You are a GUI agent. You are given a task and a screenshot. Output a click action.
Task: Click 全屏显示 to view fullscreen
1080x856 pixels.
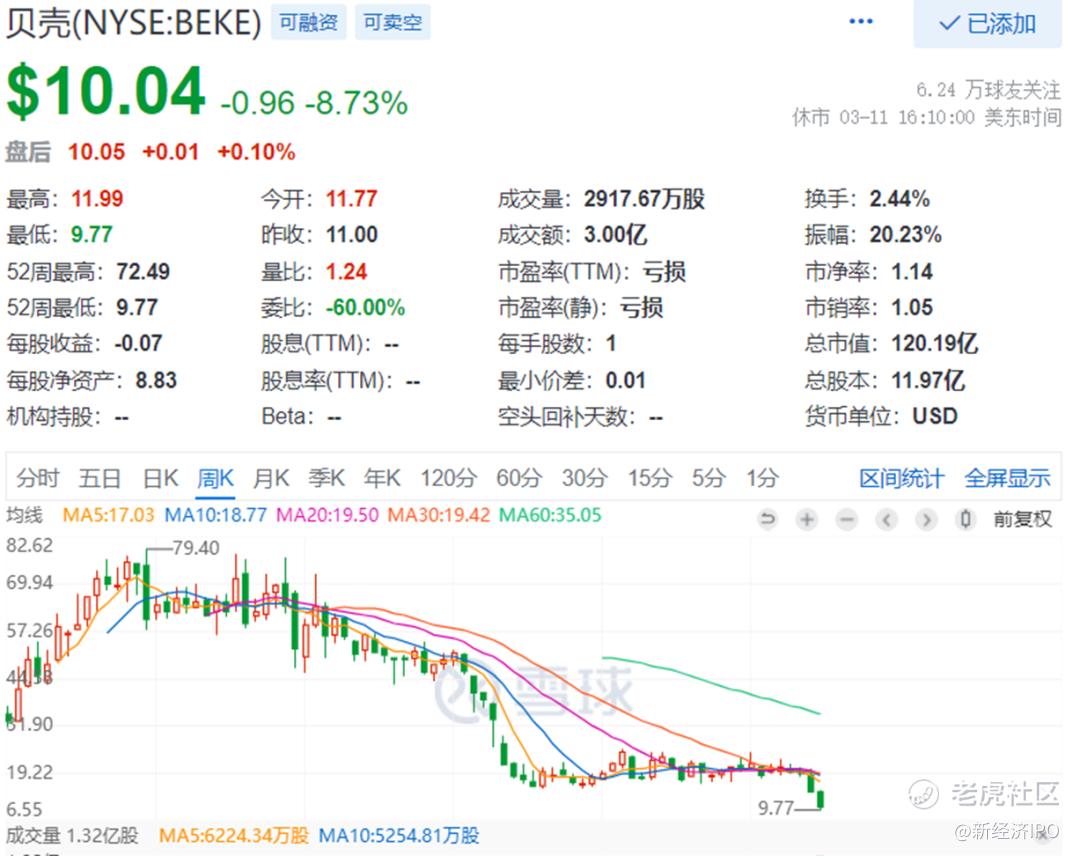tap(1007, 478)
